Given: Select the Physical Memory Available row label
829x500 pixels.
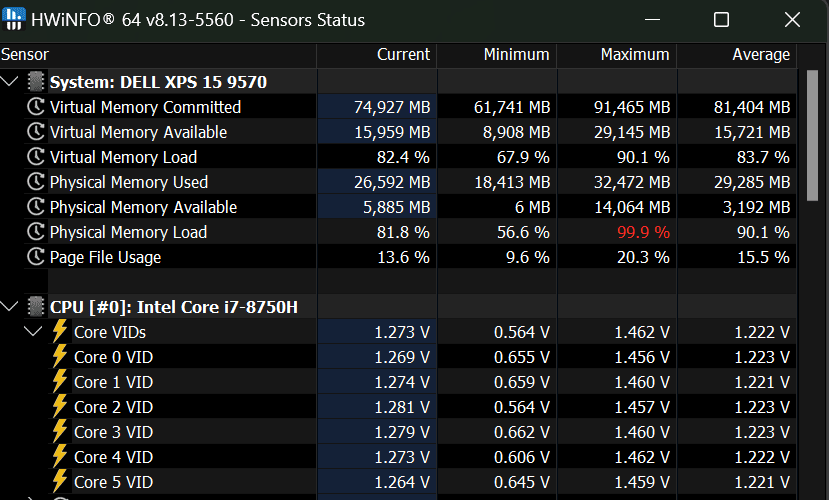Looking at the screenshot, I should pyautogui.click(x=143, y=207).
